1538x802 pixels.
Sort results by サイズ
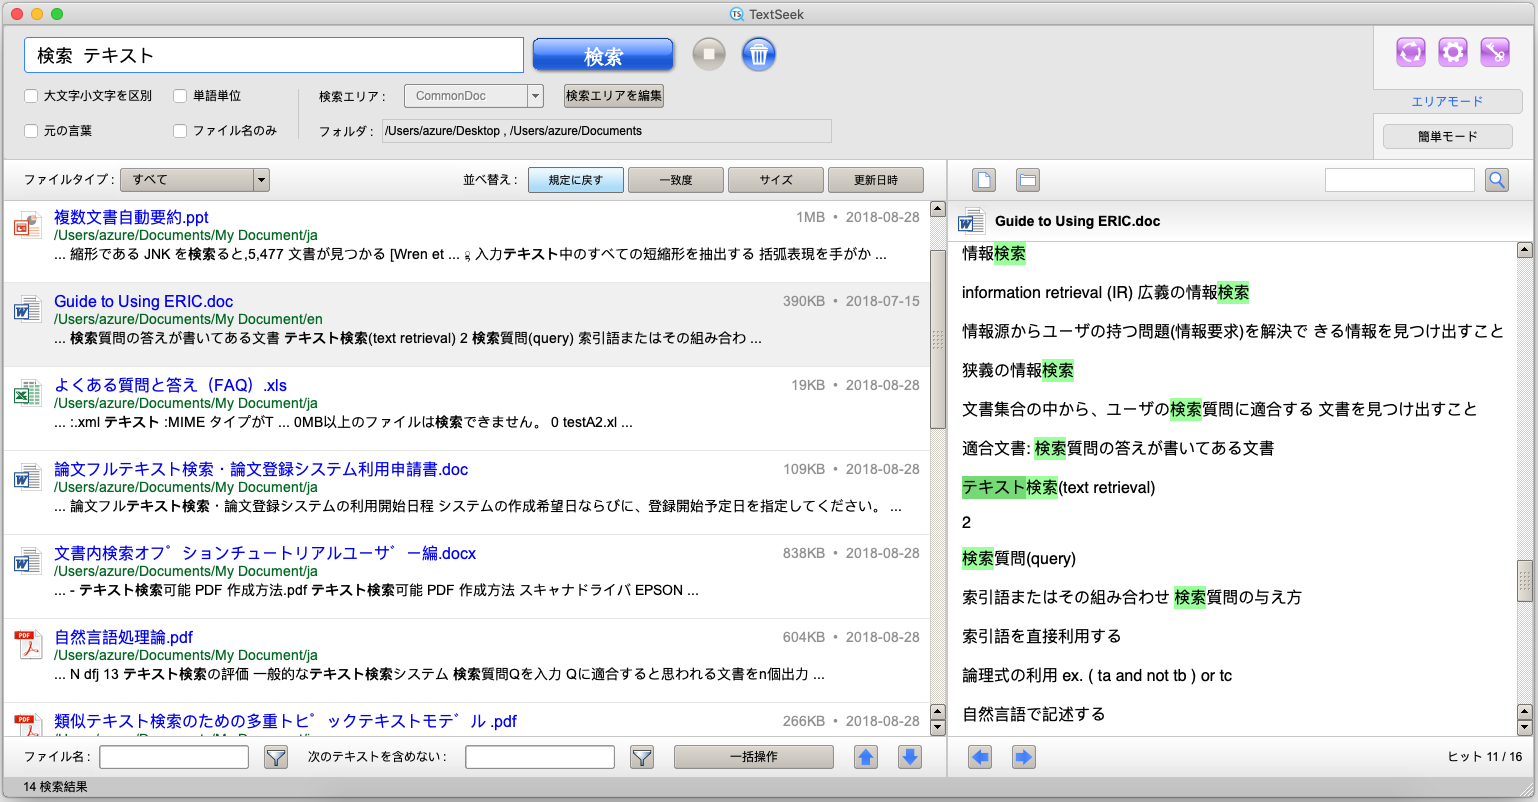[775, 180]
